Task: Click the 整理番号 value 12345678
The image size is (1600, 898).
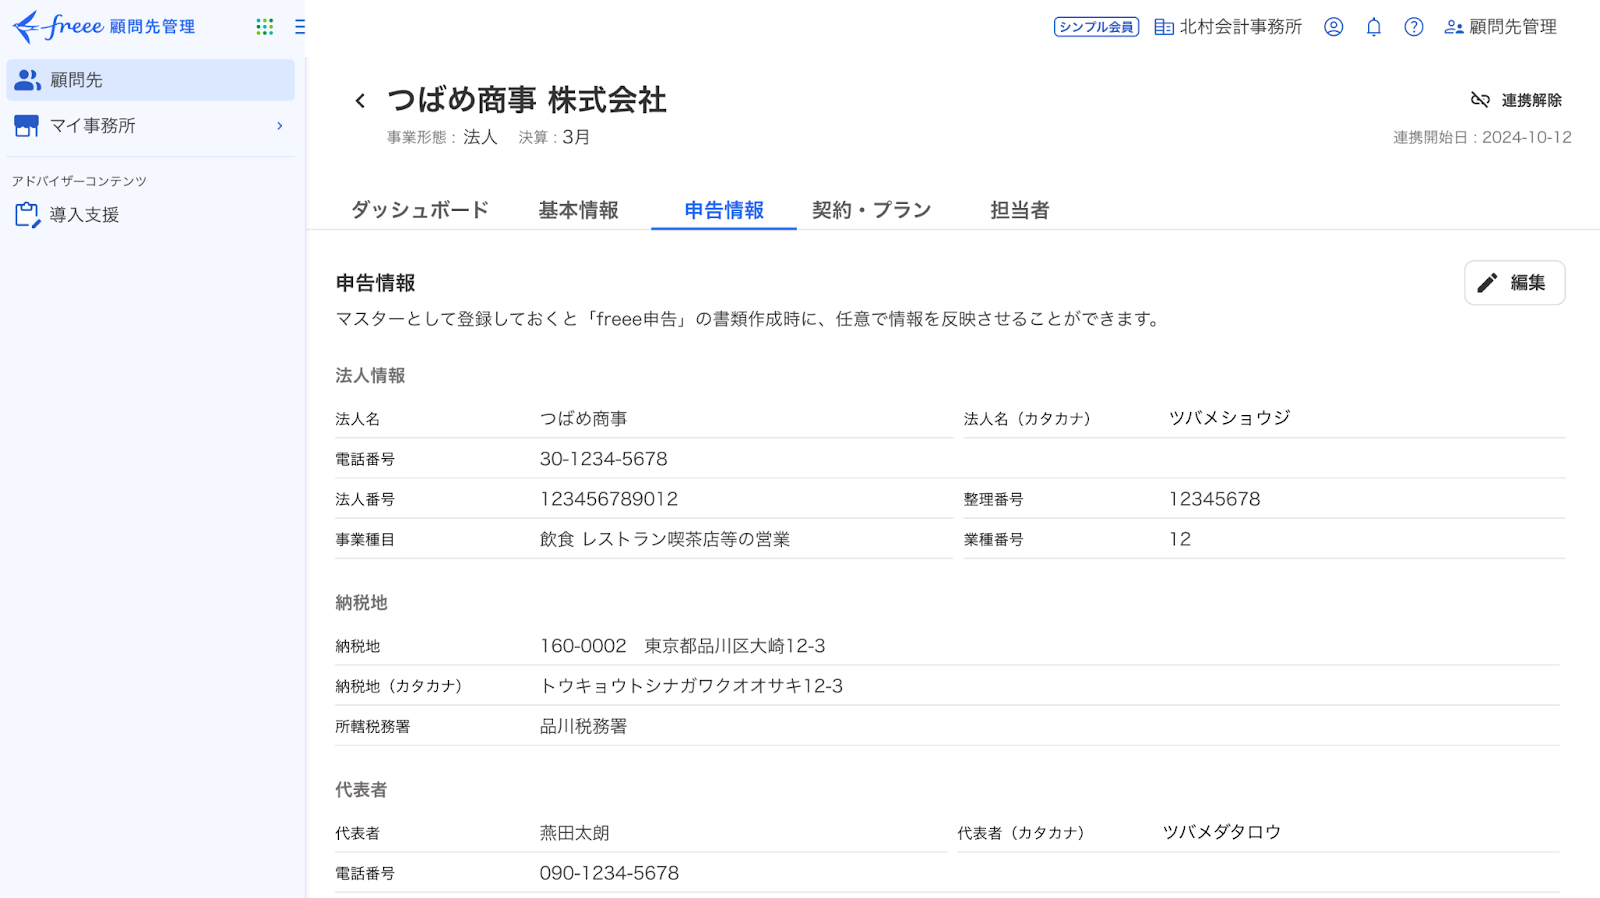Action: pos(1215,499)
